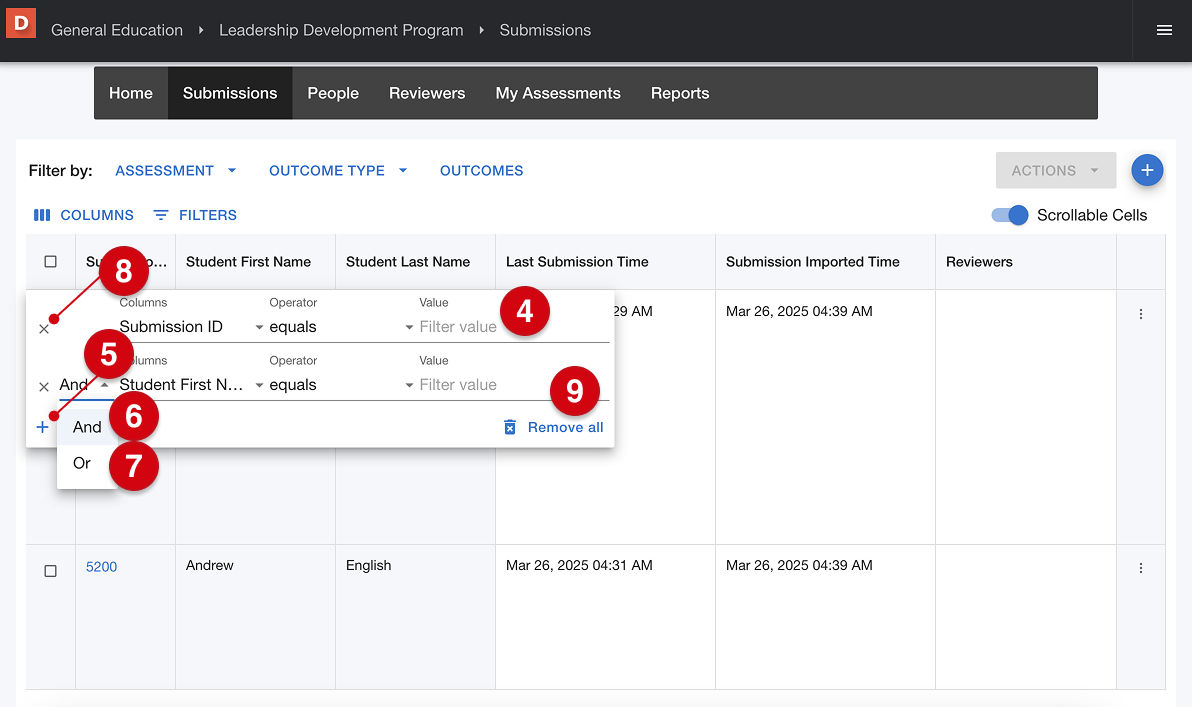Screen dimensions: 1192x707
Task: Click the blue plus add button
Action: pos(1147,171)
